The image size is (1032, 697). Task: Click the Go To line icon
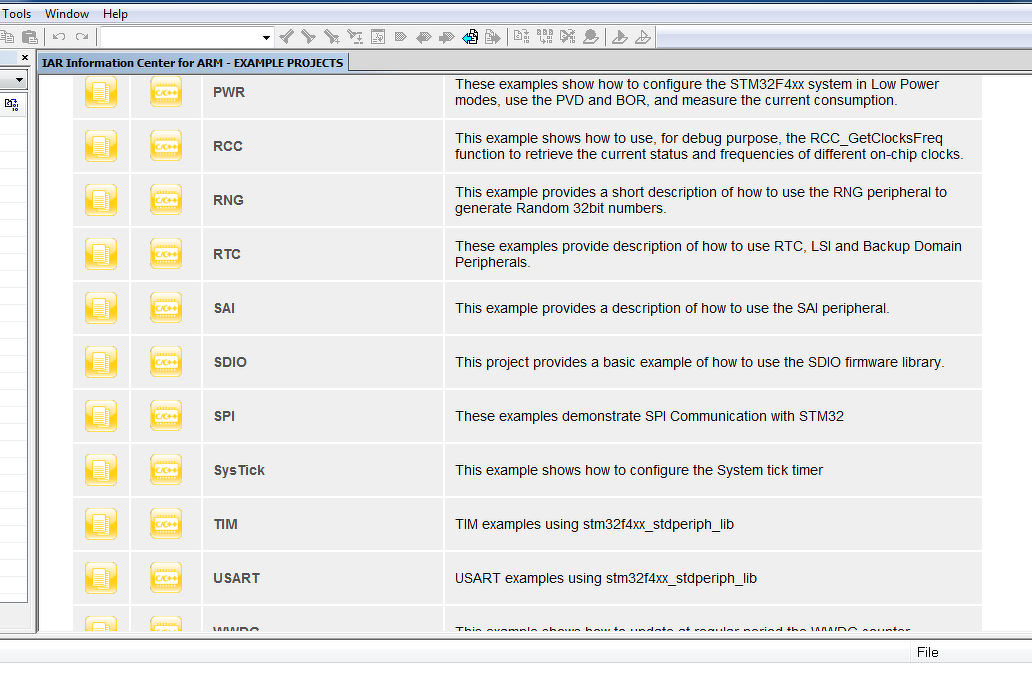point(378,37)
